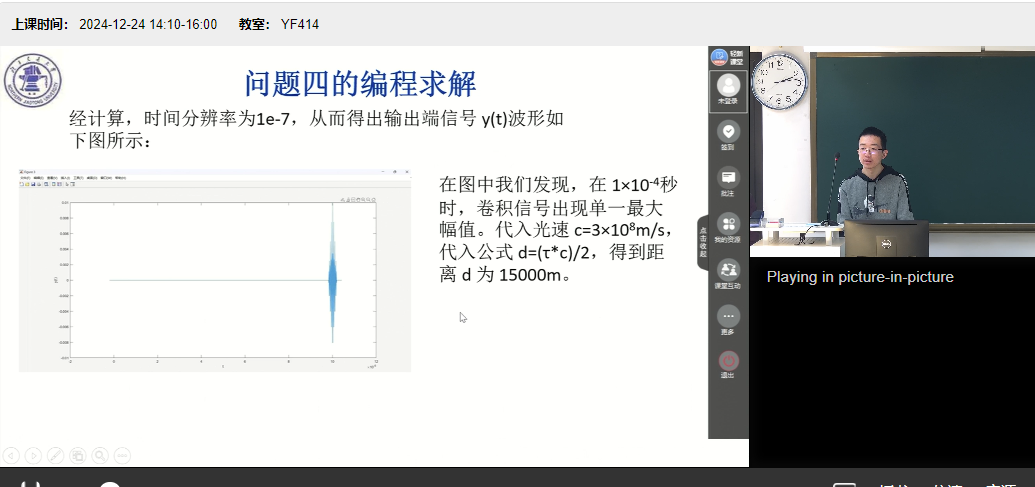The height and width of the screenshot is (487, 1035).
Task: Click the 轻新课堂 logo in sidebar
Action: (728, 56)
